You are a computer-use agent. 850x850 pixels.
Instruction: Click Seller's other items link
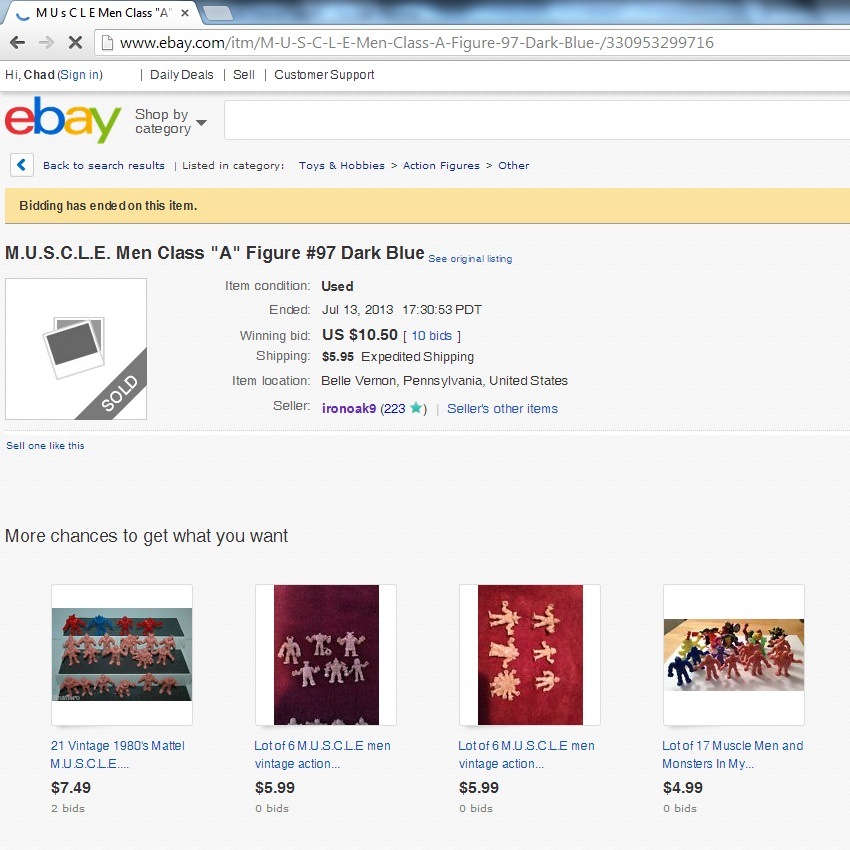point(502,408)
